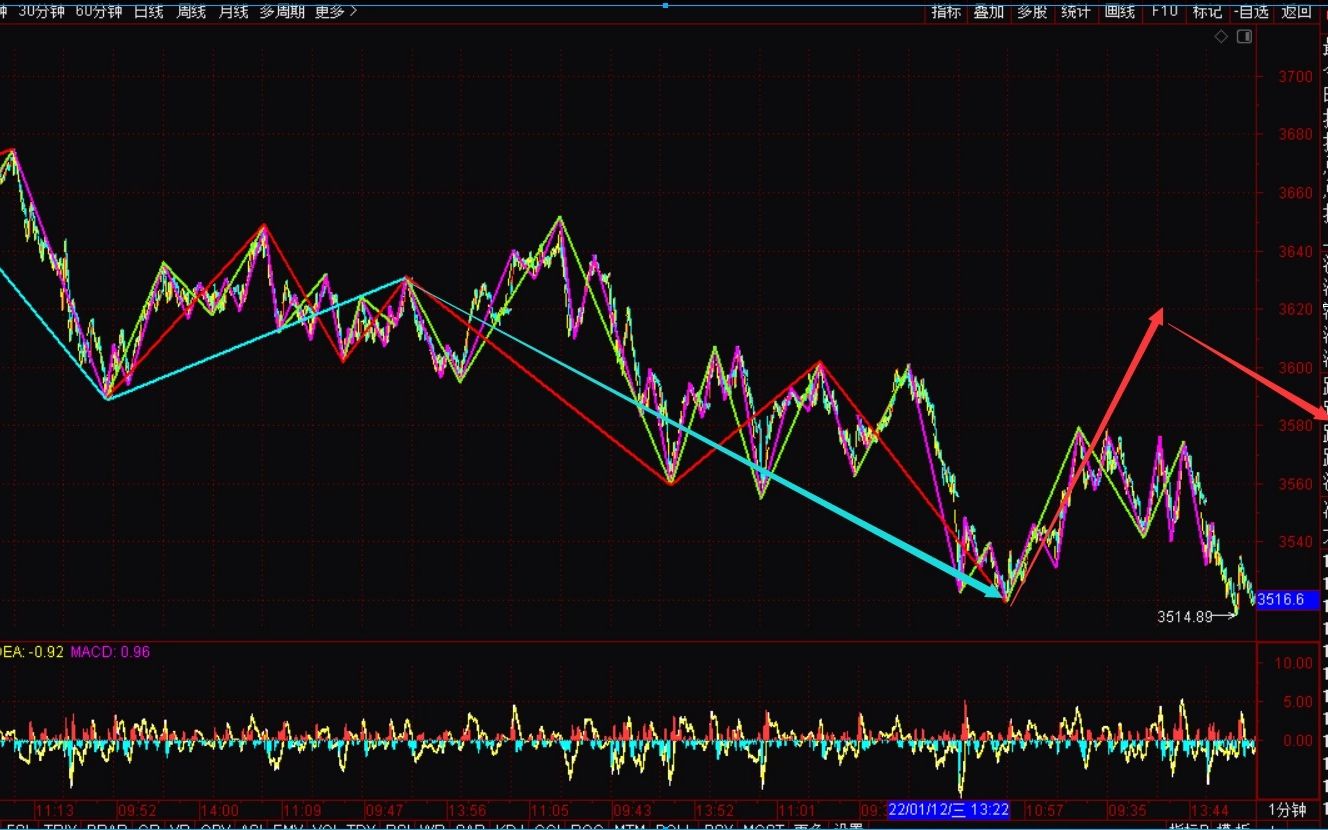The image size is (1328, 830).
Task: Click the diamond icon above the price axis
Action: 1221,37
